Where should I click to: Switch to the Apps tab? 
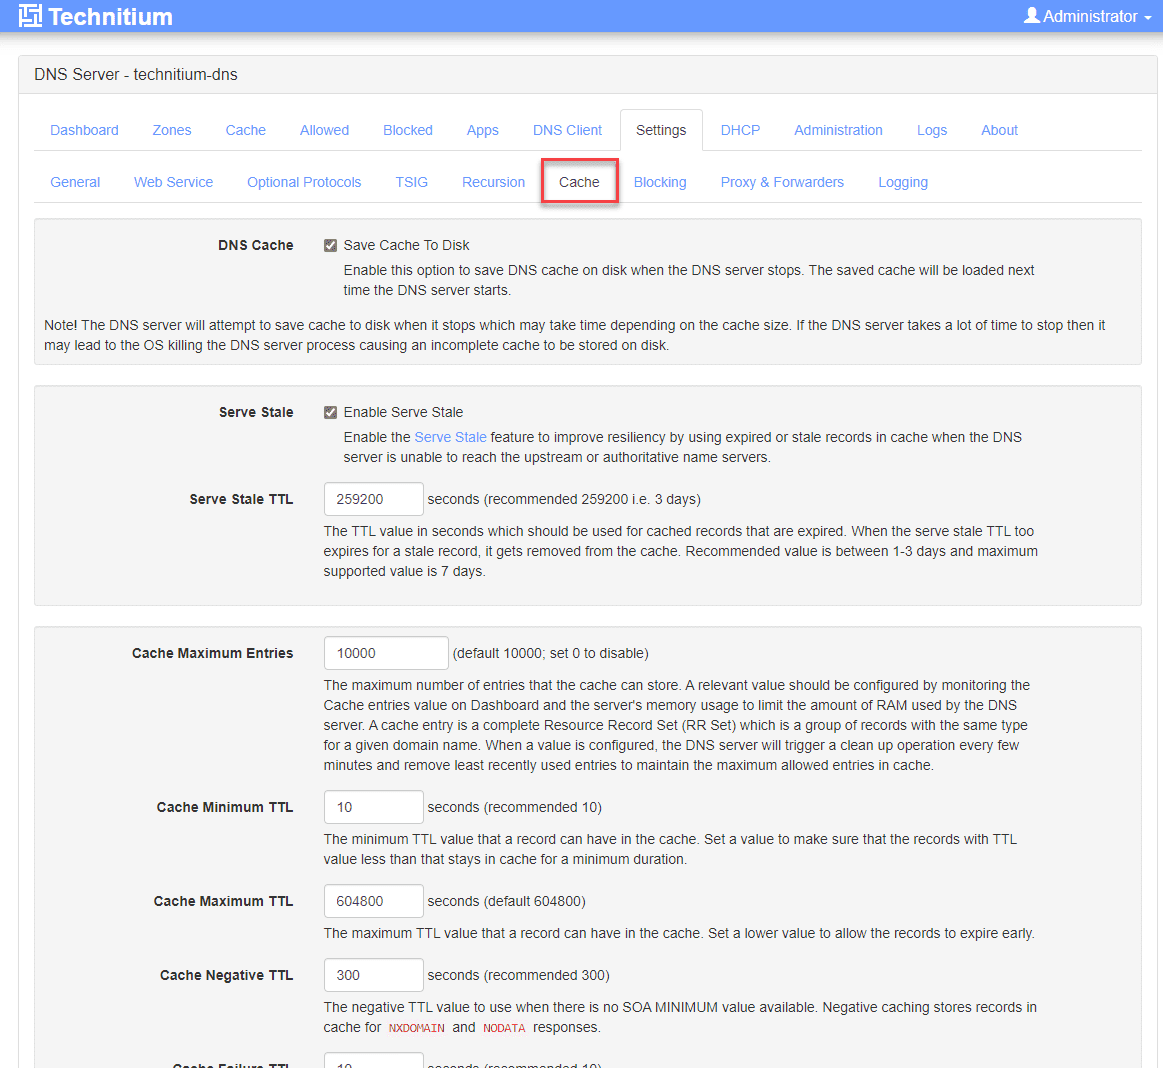(x=482, y=130)
